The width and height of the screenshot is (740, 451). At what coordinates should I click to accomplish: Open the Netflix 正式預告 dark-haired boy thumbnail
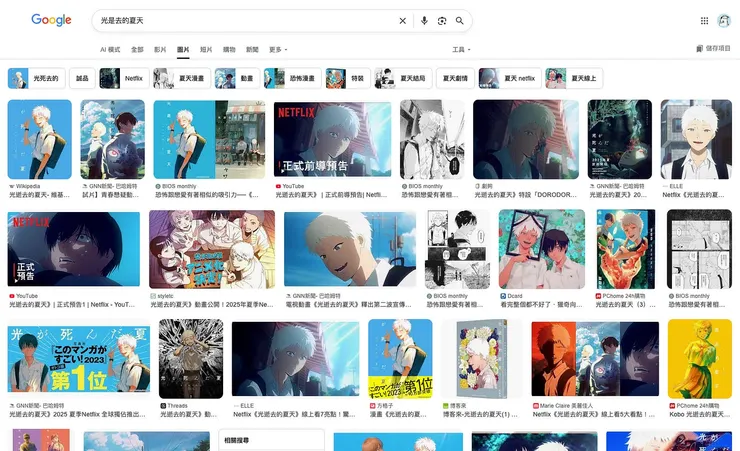pyautogui.click(x=74, y=249)
